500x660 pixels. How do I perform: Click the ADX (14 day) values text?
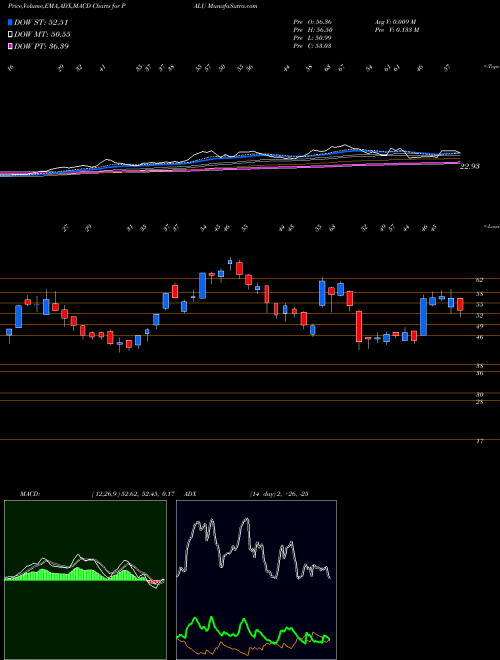(279, 494)
